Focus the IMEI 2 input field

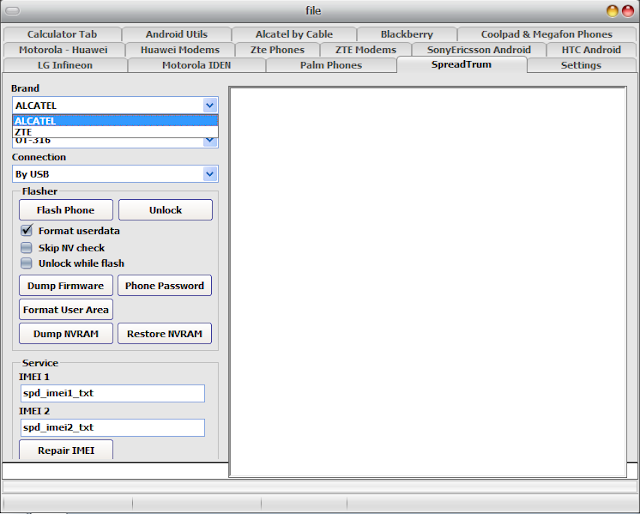[x=112, y=427]
